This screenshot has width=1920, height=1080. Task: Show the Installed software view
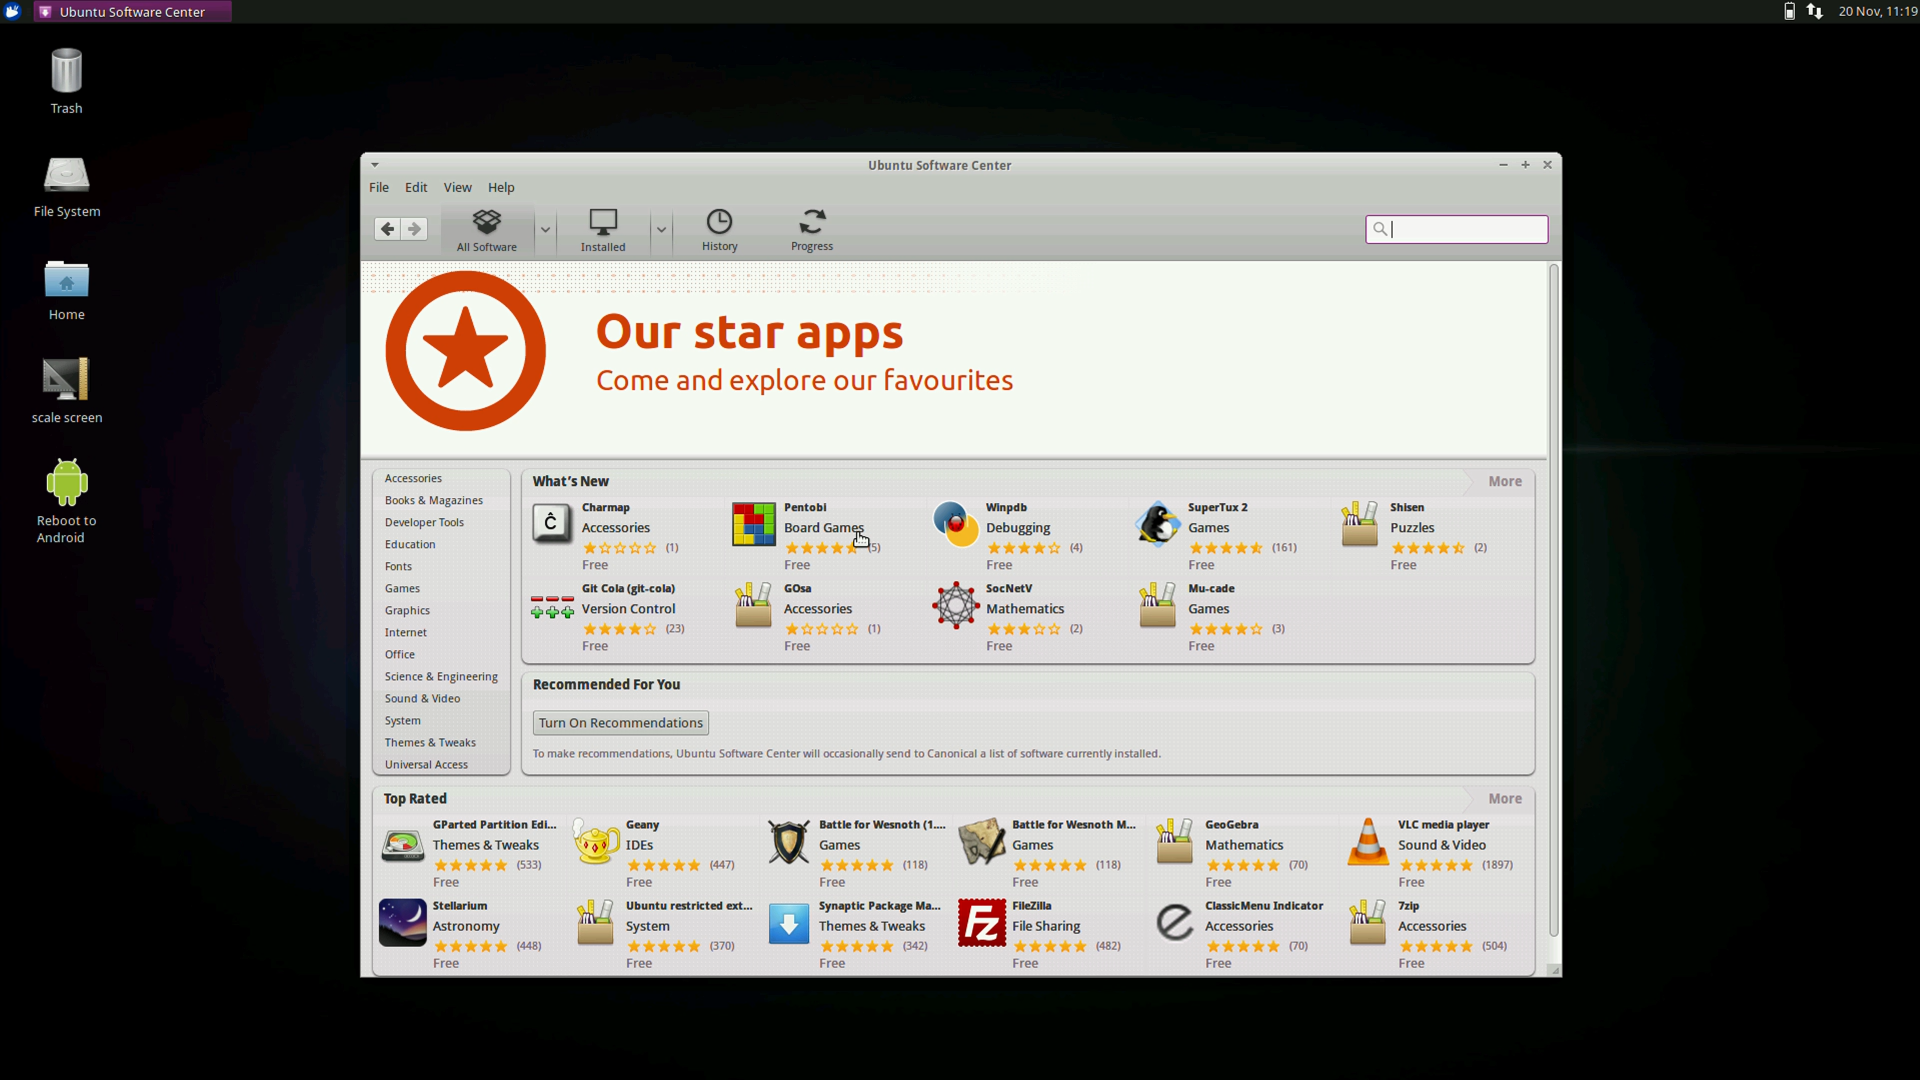click(603, 230)
